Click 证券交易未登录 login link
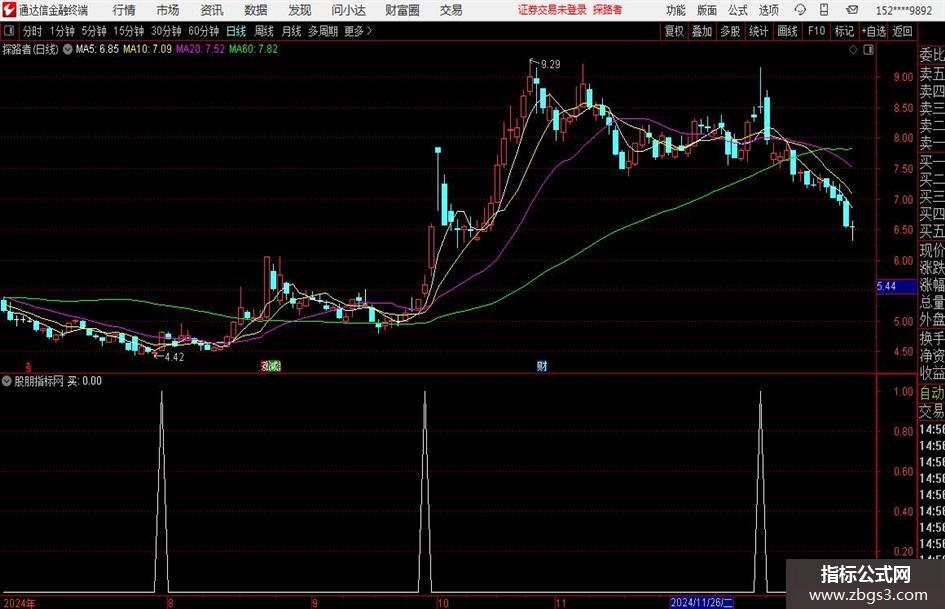The height and width of the screenshot is (609, 945). coord(552,10)
